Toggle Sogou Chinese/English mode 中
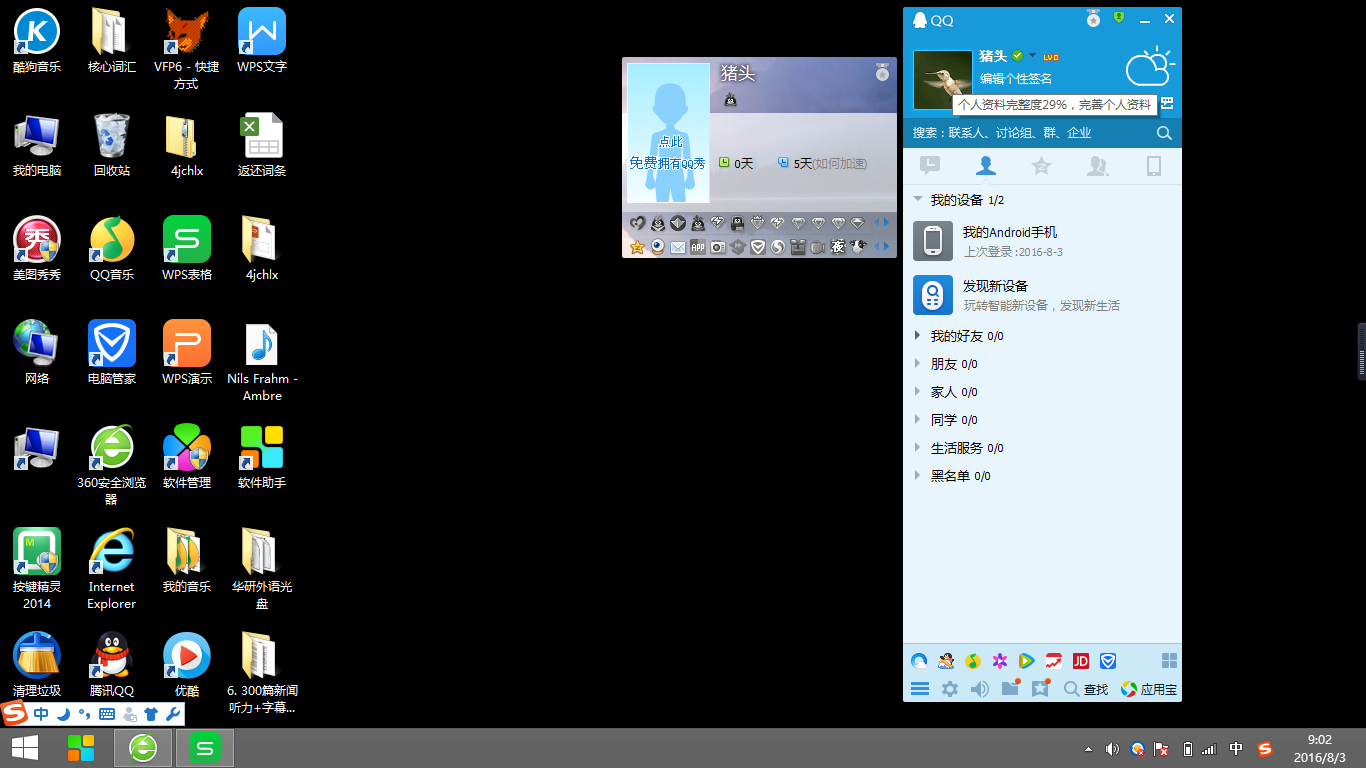The width and height of the screenshot is (1366, 768). 41,714
